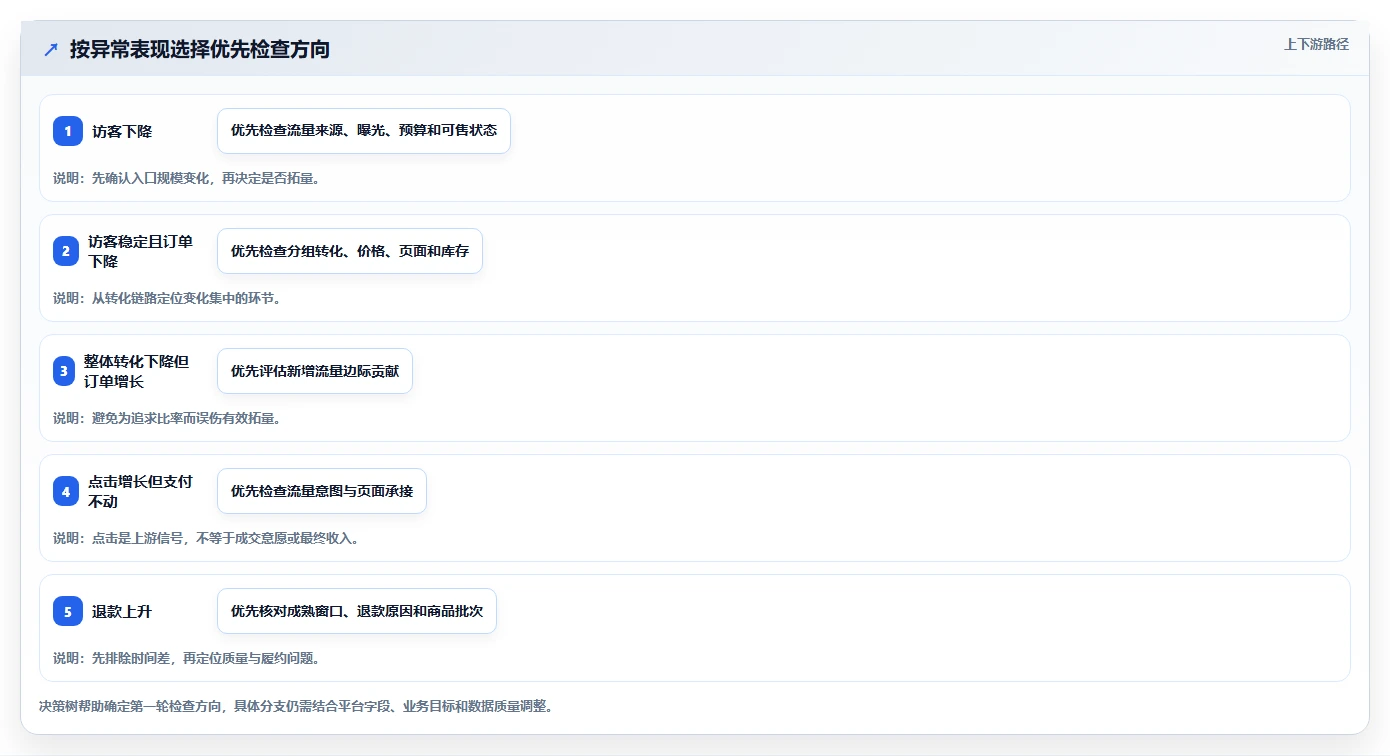This screenshot has height=756, width=1390.
Task: Click step number 3 badge
Action: pyautogui.click(x=64, y=371)
